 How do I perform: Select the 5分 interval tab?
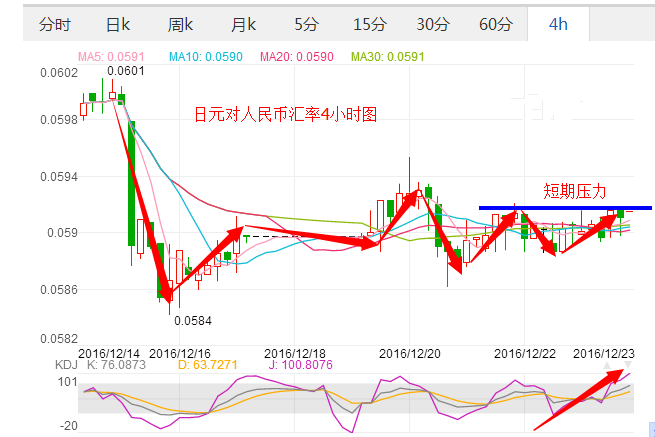307,24
